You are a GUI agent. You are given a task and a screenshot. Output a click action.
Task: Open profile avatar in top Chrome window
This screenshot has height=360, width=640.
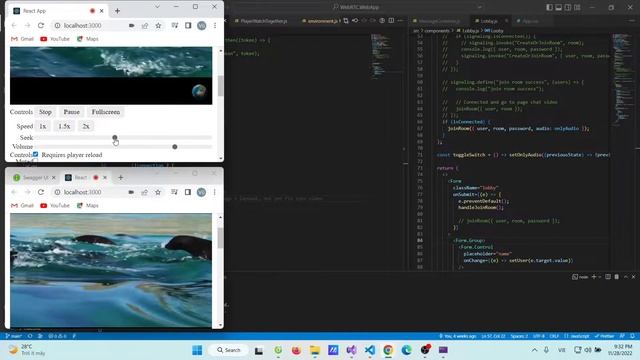pos(202,25)
